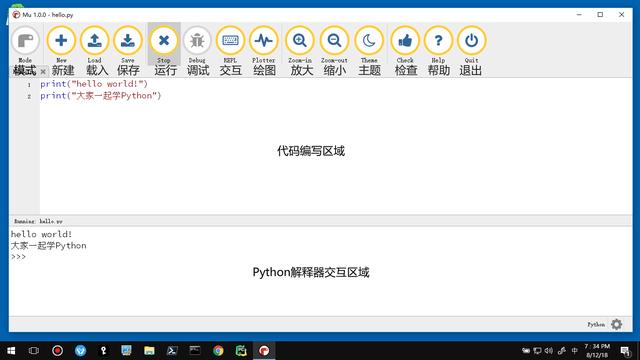Click 'Running: hello.py' panel header
This screenshot has height=360, width=640.
[x=38, y=221]
